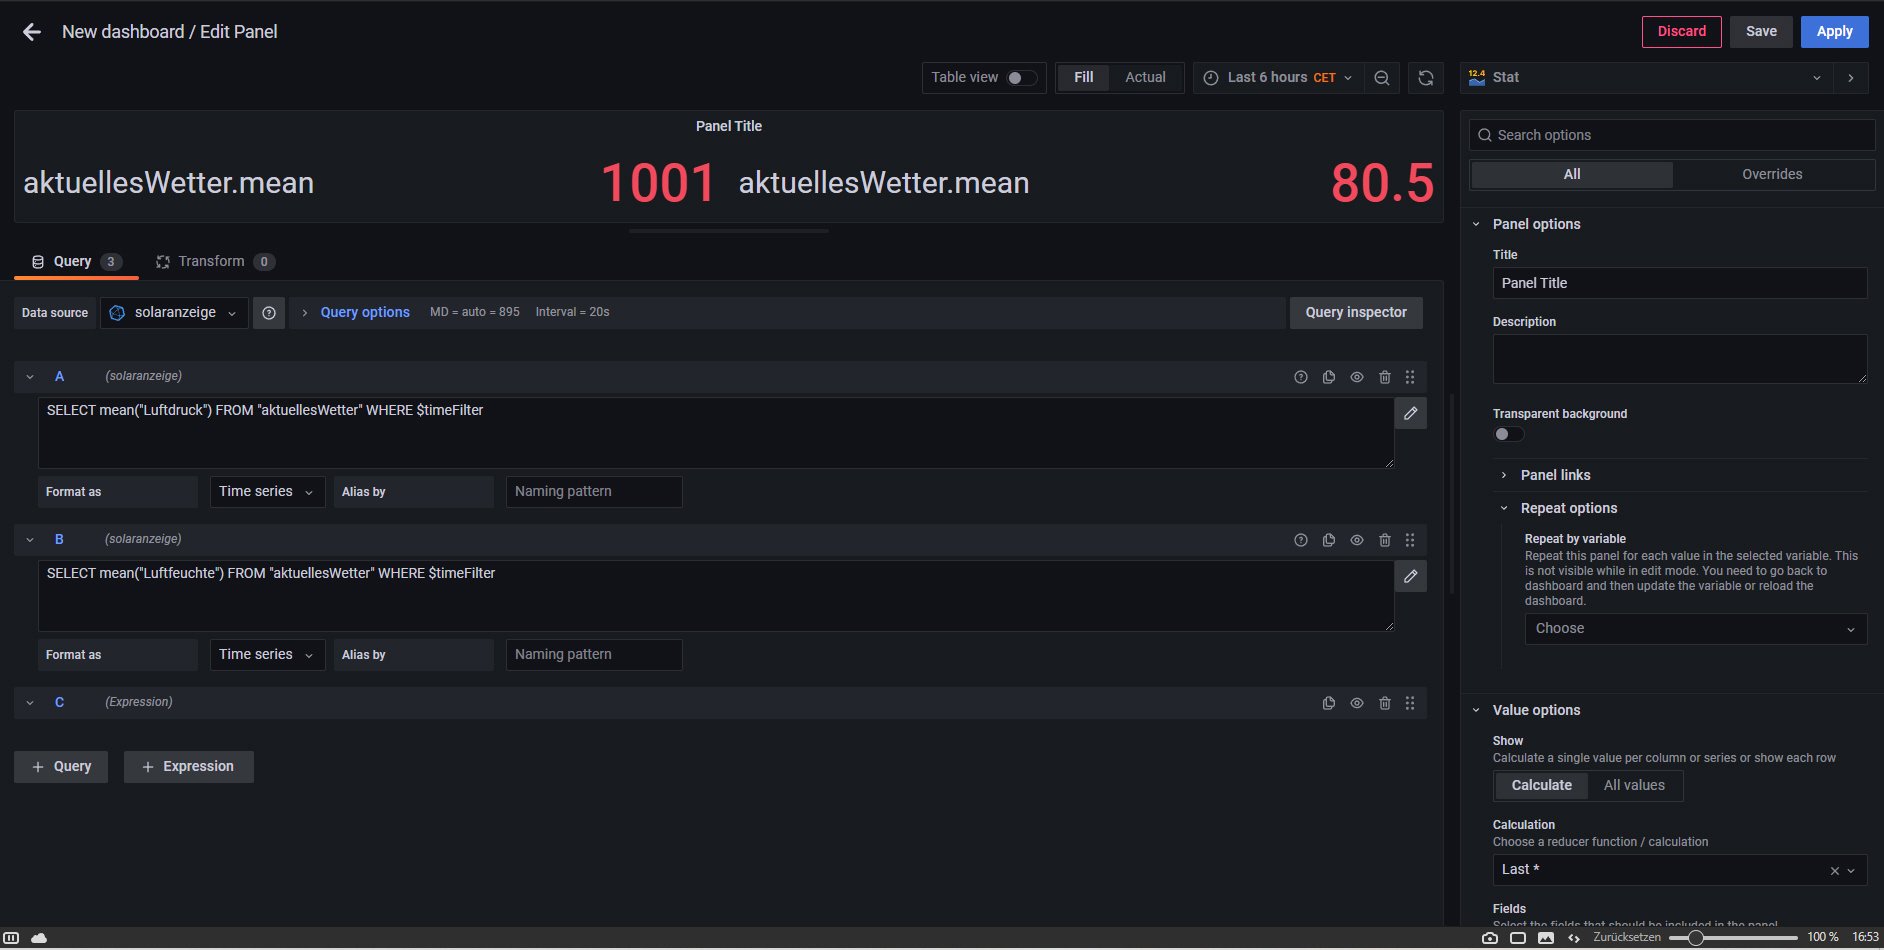1884x950 pixels.
Task: Hide query C using its eye icon
Action: point(1356,703)
